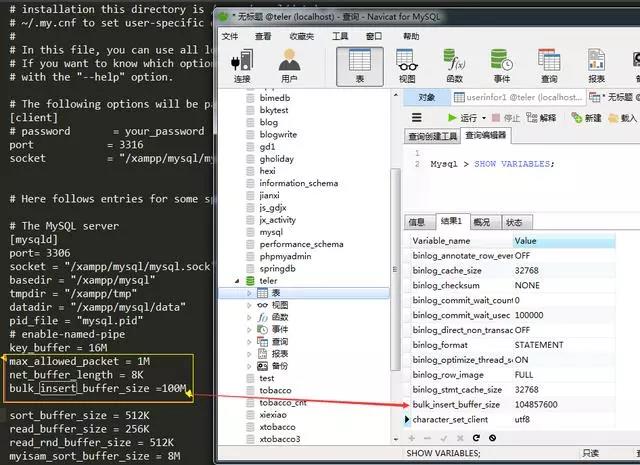This screenshot has width=640, height=465.
Task: Open the 工具 menu
Action: point(340,36)
